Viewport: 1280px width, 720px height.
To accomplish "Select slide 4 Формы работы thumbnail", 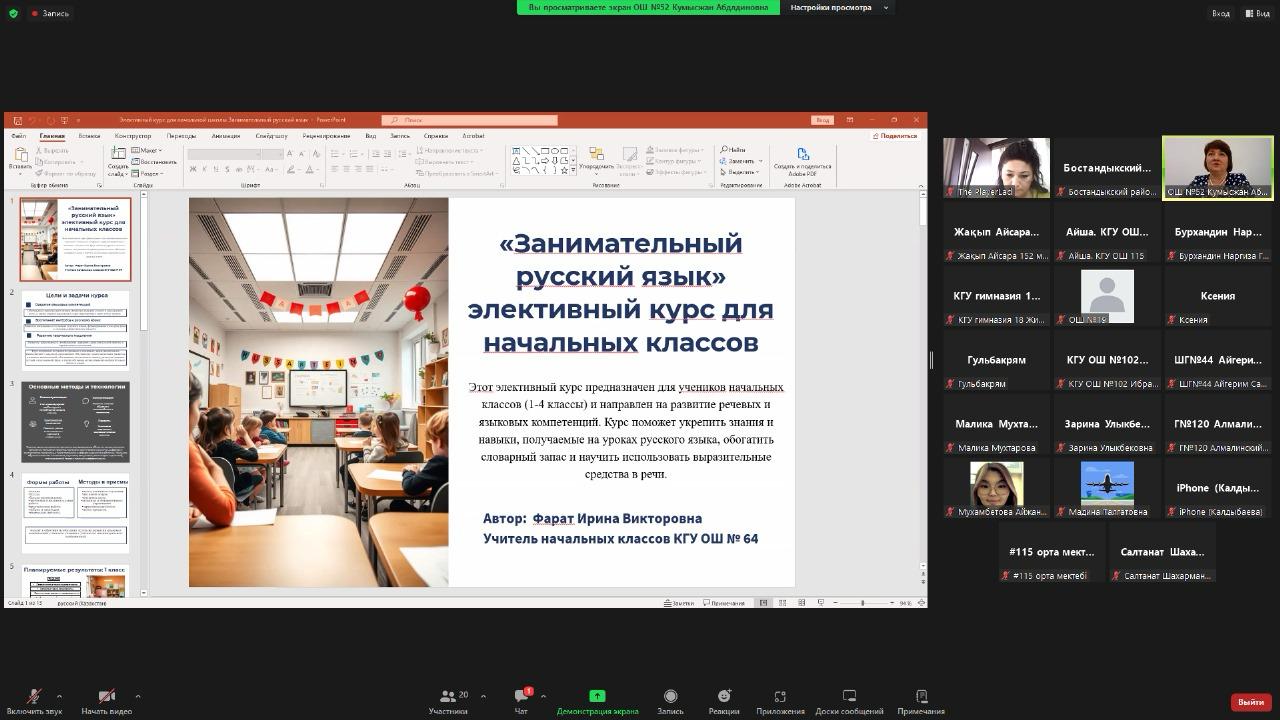I will tap(76, 513).
